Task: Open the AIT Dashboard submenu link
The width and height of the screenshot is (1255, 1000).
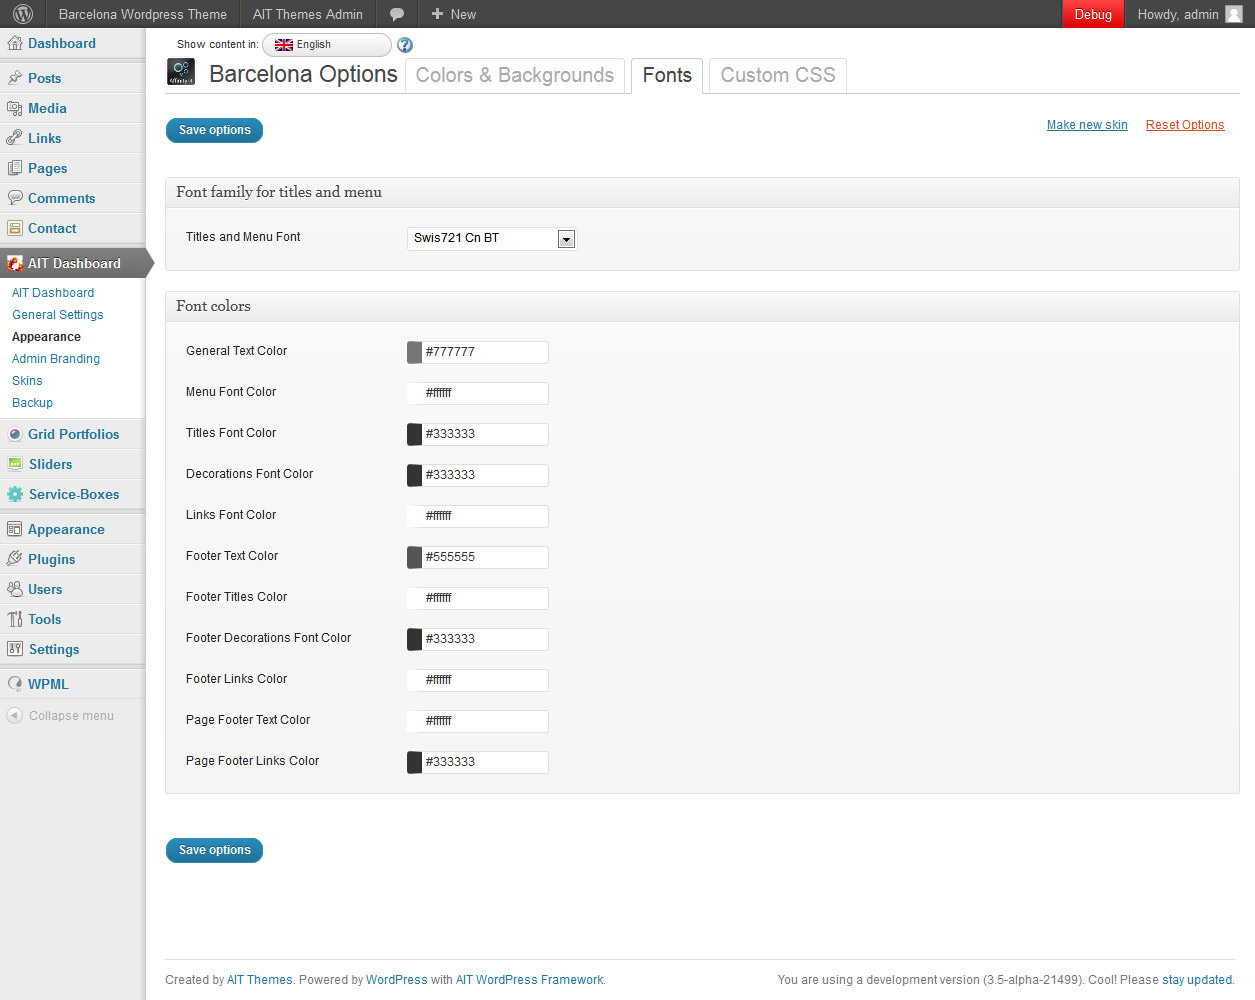Action: [x=53, y=293]
